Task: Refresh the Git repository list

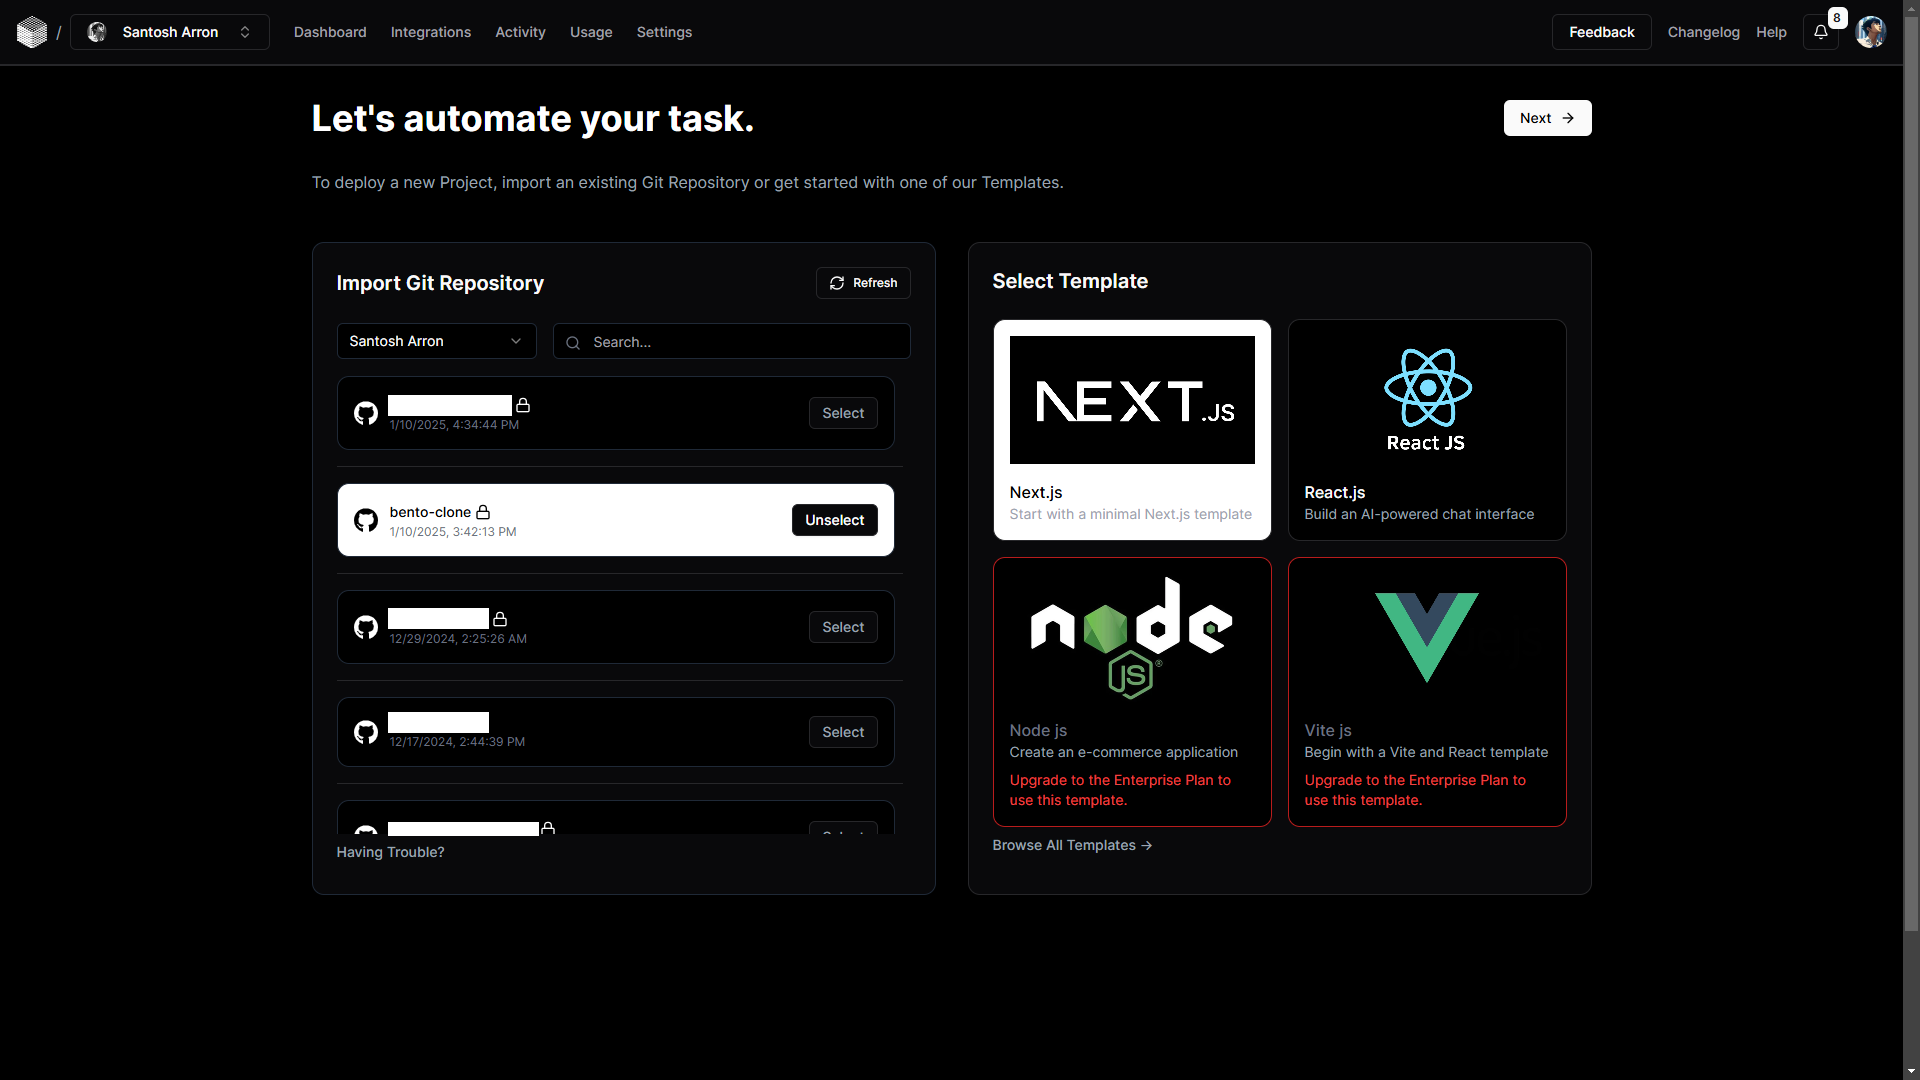Action: point(863,283)
